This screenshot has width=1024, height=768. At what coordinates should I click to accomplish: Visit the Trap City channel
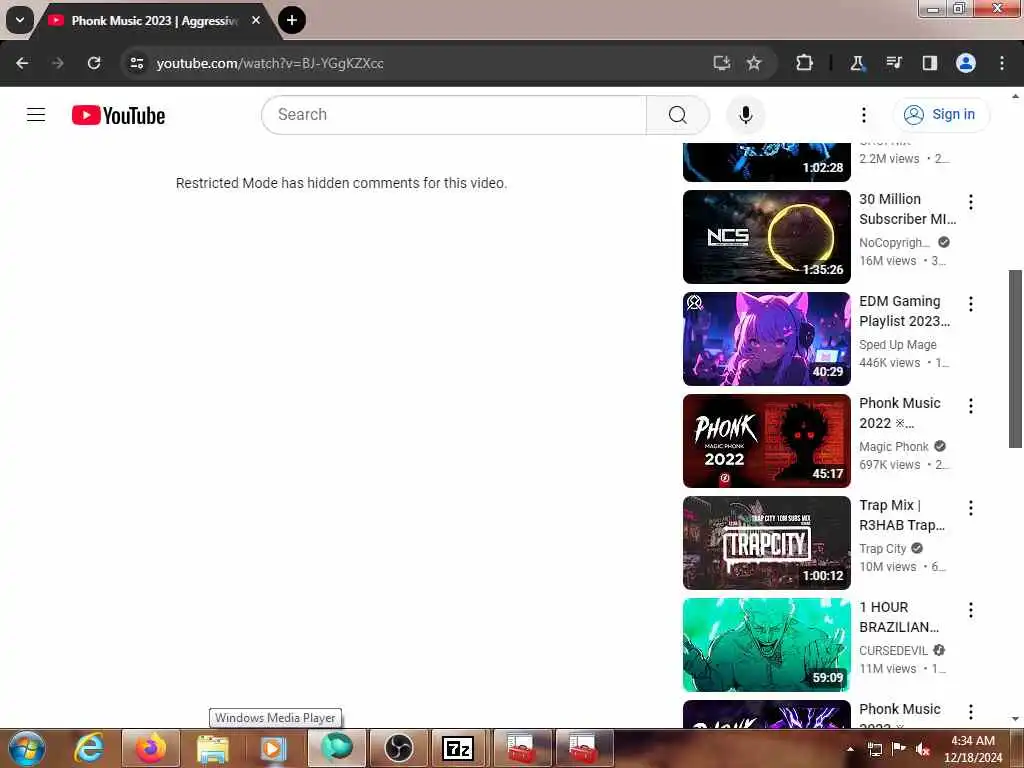tap(882, 549)
